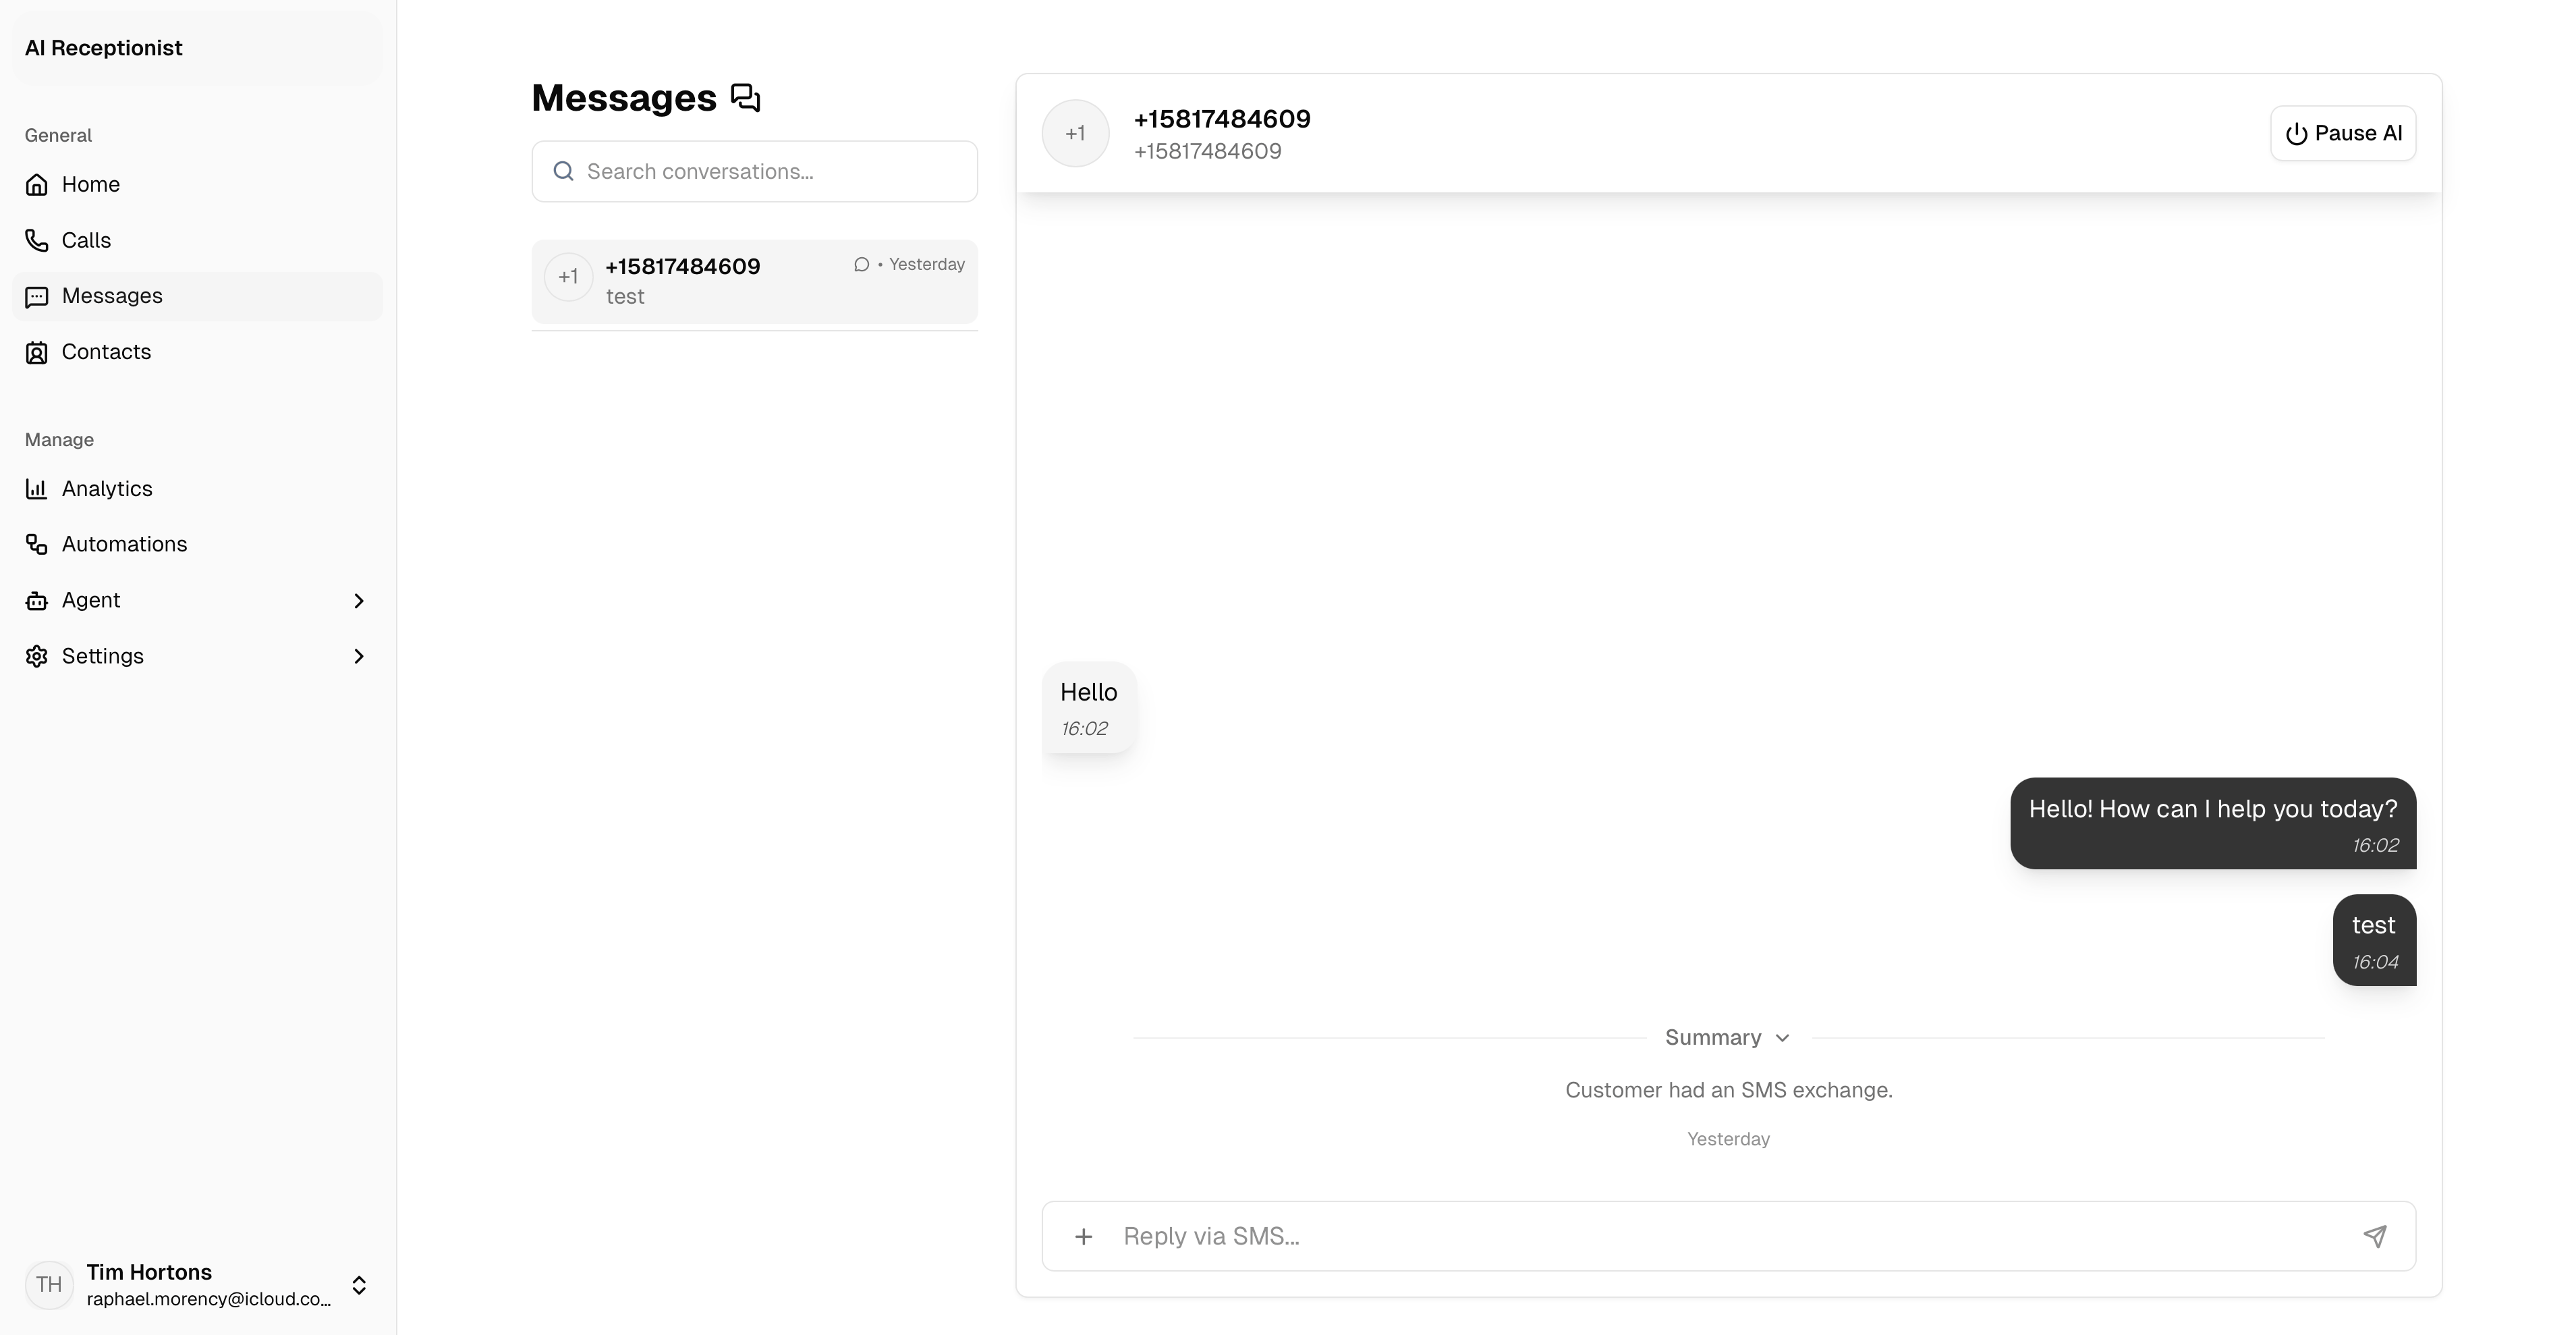Image resolution: width=2576 pixels, height=1335 pixels.
Task: Click the Calls phone icon
Action: point(37,240)
